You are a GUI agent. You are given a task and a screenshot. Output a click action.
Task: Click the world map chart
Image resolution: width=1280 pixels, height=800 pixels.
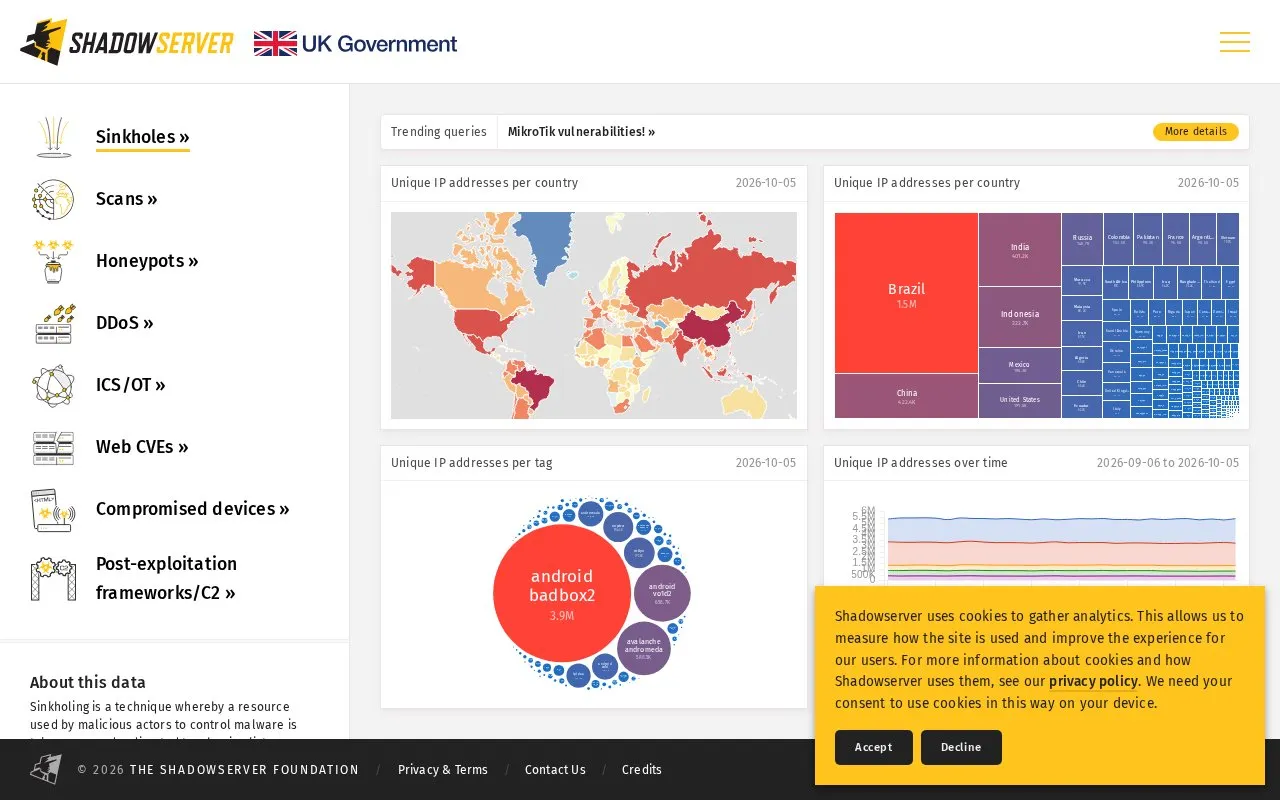(x=594, y=315)
